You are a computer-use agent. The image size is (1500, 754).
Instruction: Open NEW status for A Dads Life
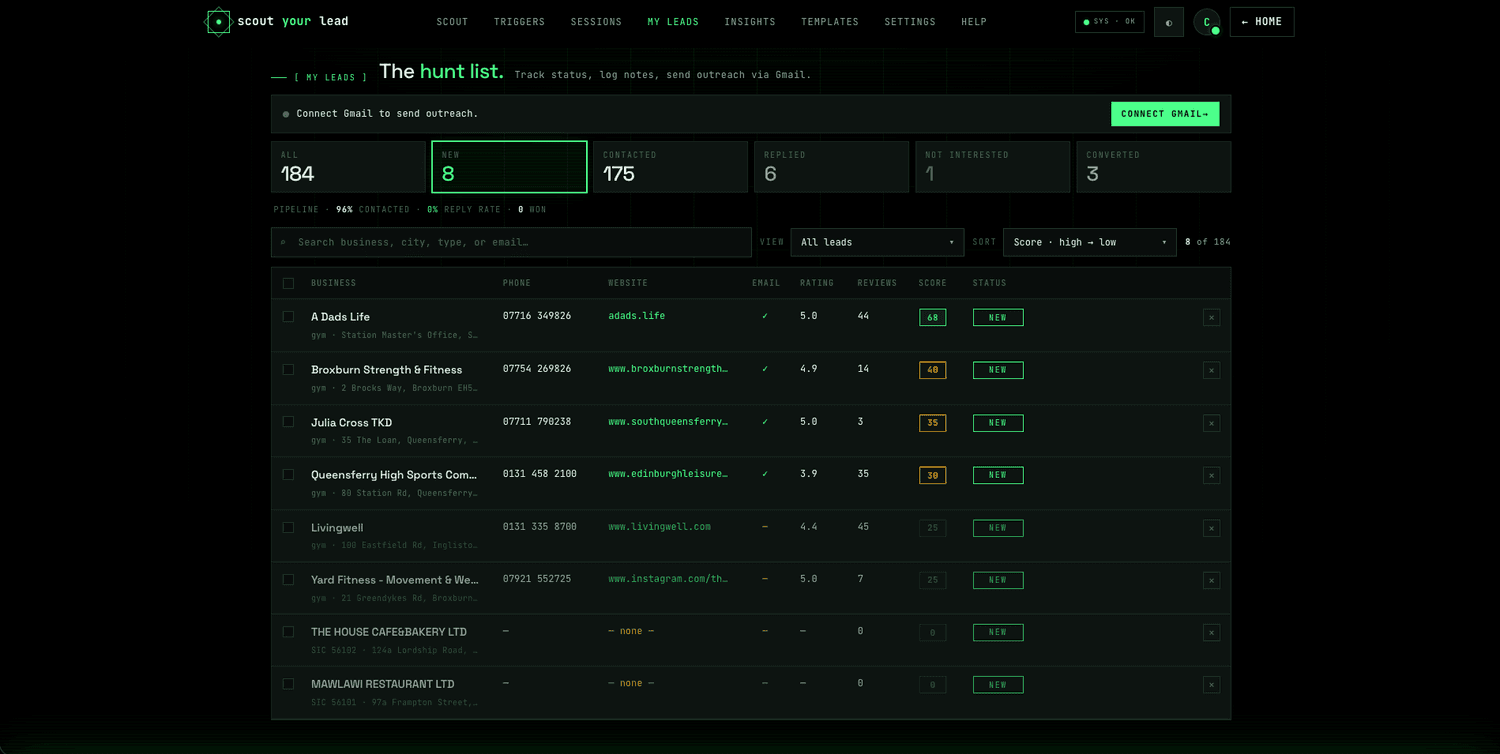click(x=997, y=317)
